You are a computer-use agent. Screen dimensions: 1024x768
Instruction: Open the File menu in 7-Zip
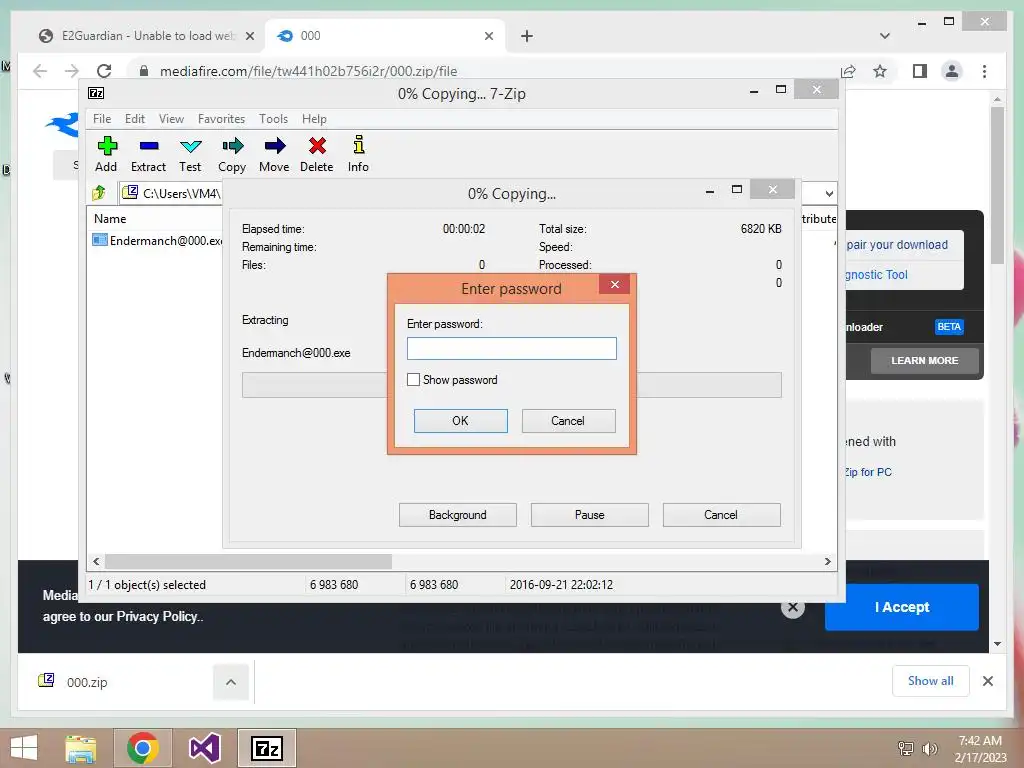(x=102, y=119)
